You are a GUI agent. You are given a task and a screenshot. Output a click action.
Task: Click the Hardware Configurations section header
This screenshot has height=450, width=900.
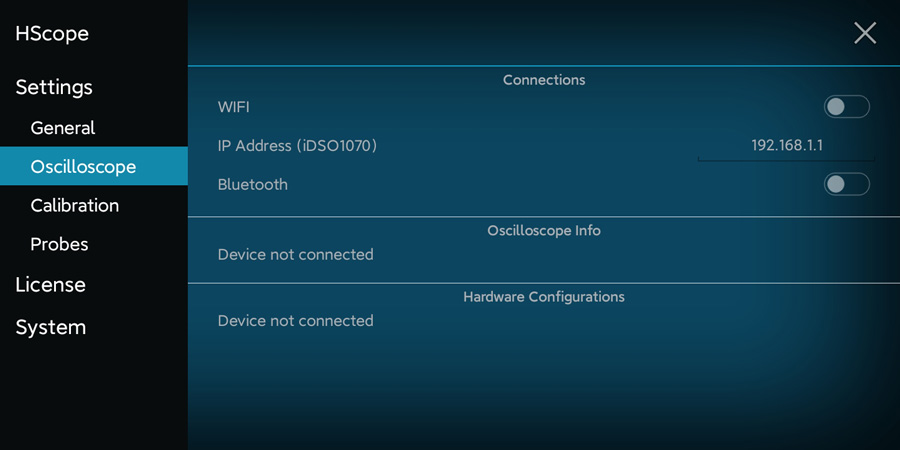544,297
